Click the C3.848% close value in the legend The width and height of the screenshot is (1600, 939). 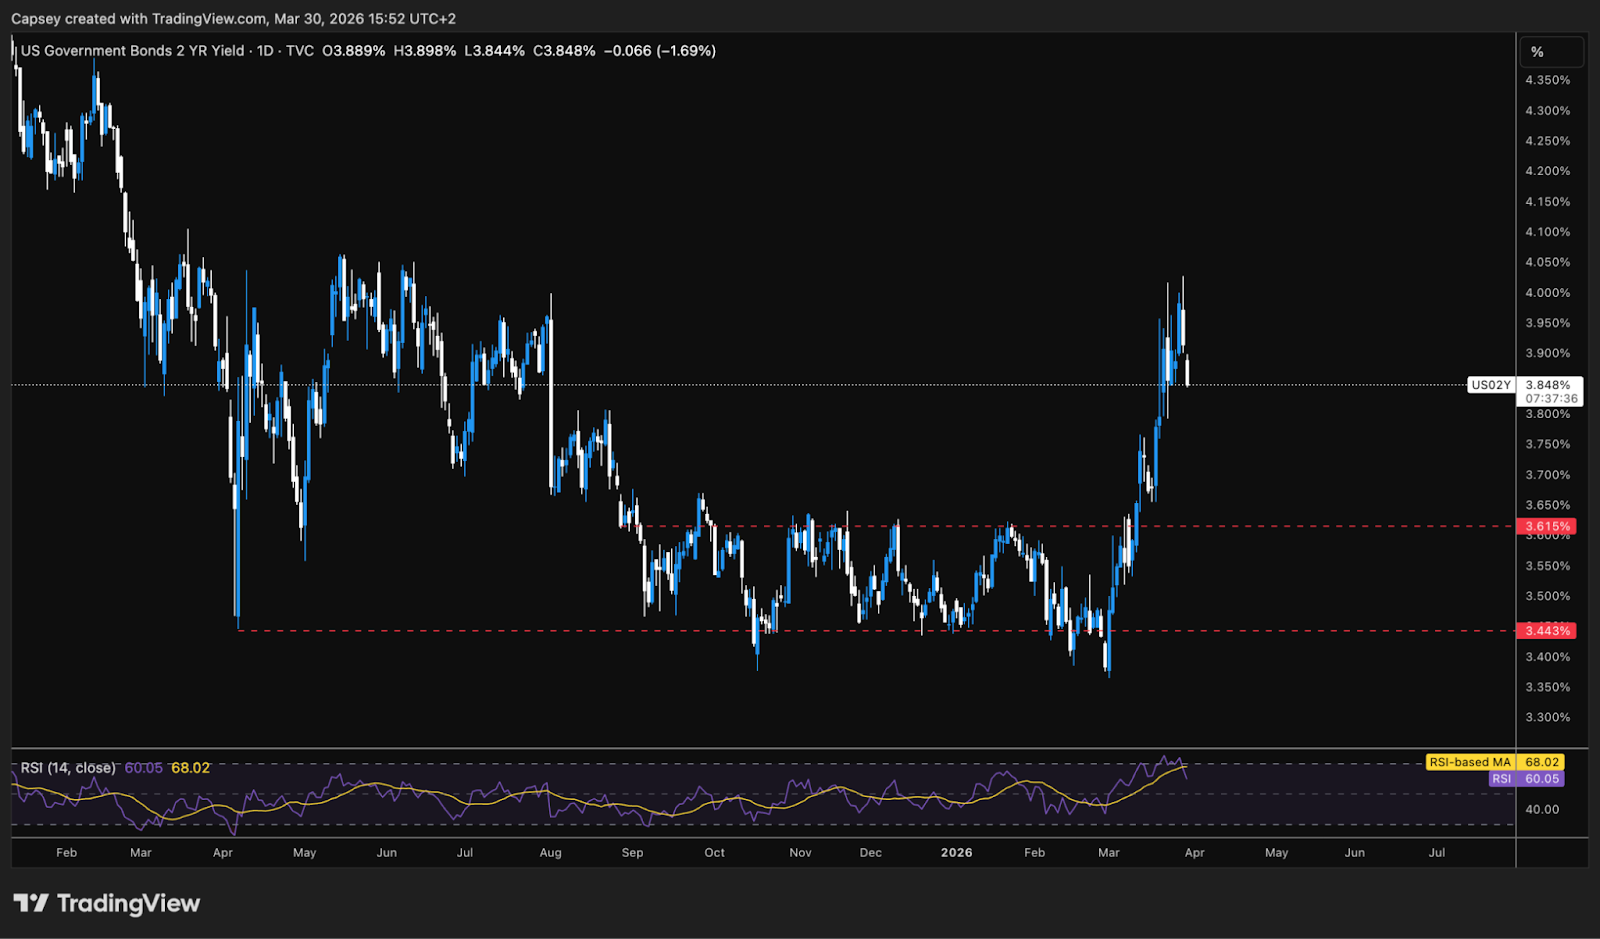565,51
